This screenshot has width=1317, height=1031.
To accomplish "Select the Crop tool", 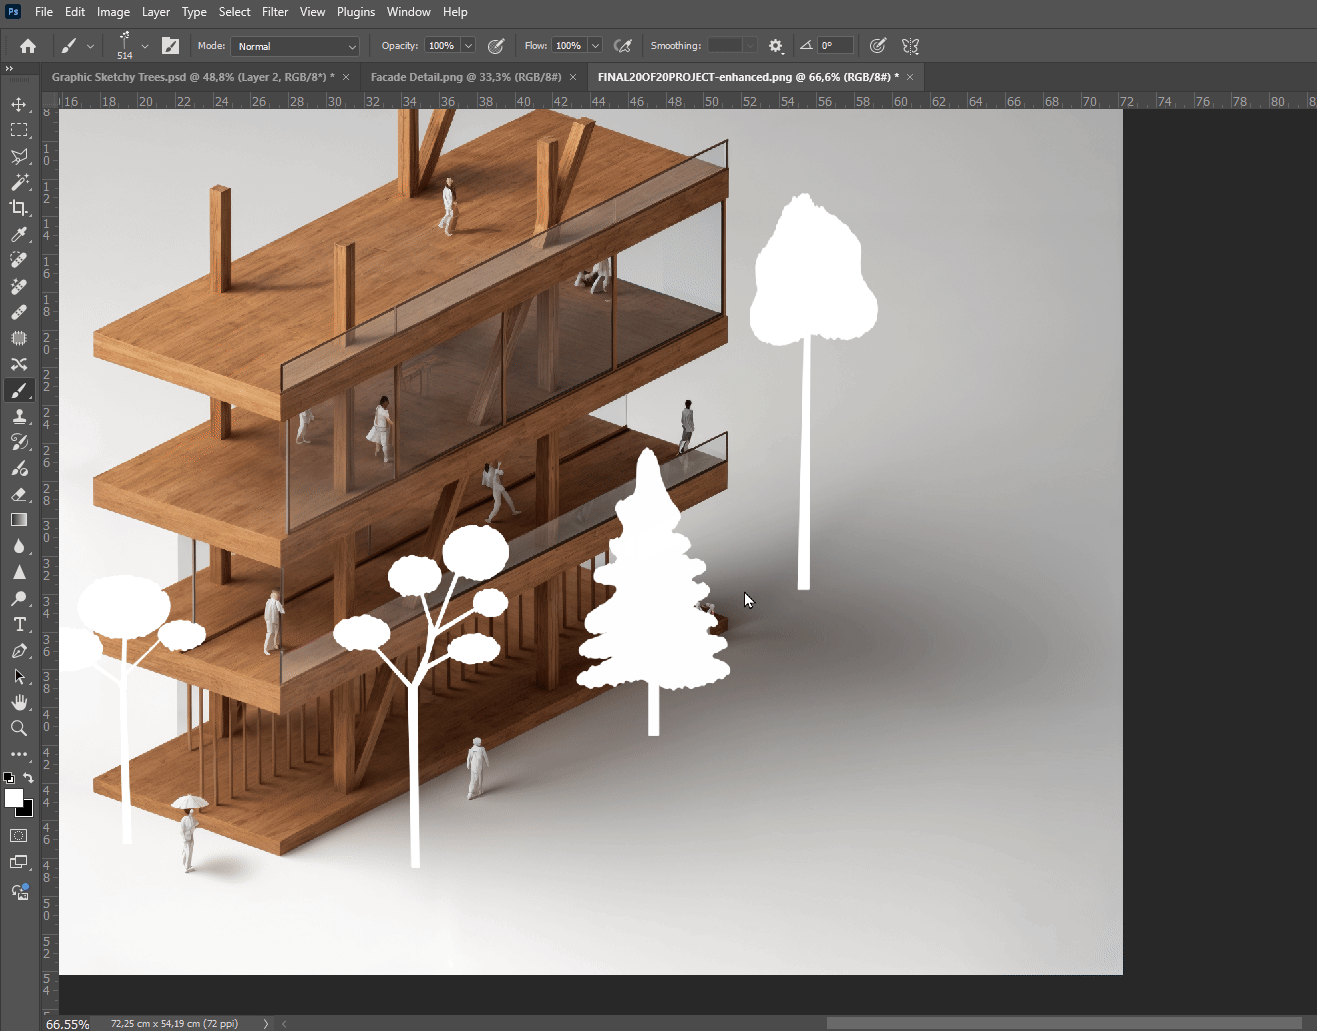I will pyautogui.click(x=19, y=208).
